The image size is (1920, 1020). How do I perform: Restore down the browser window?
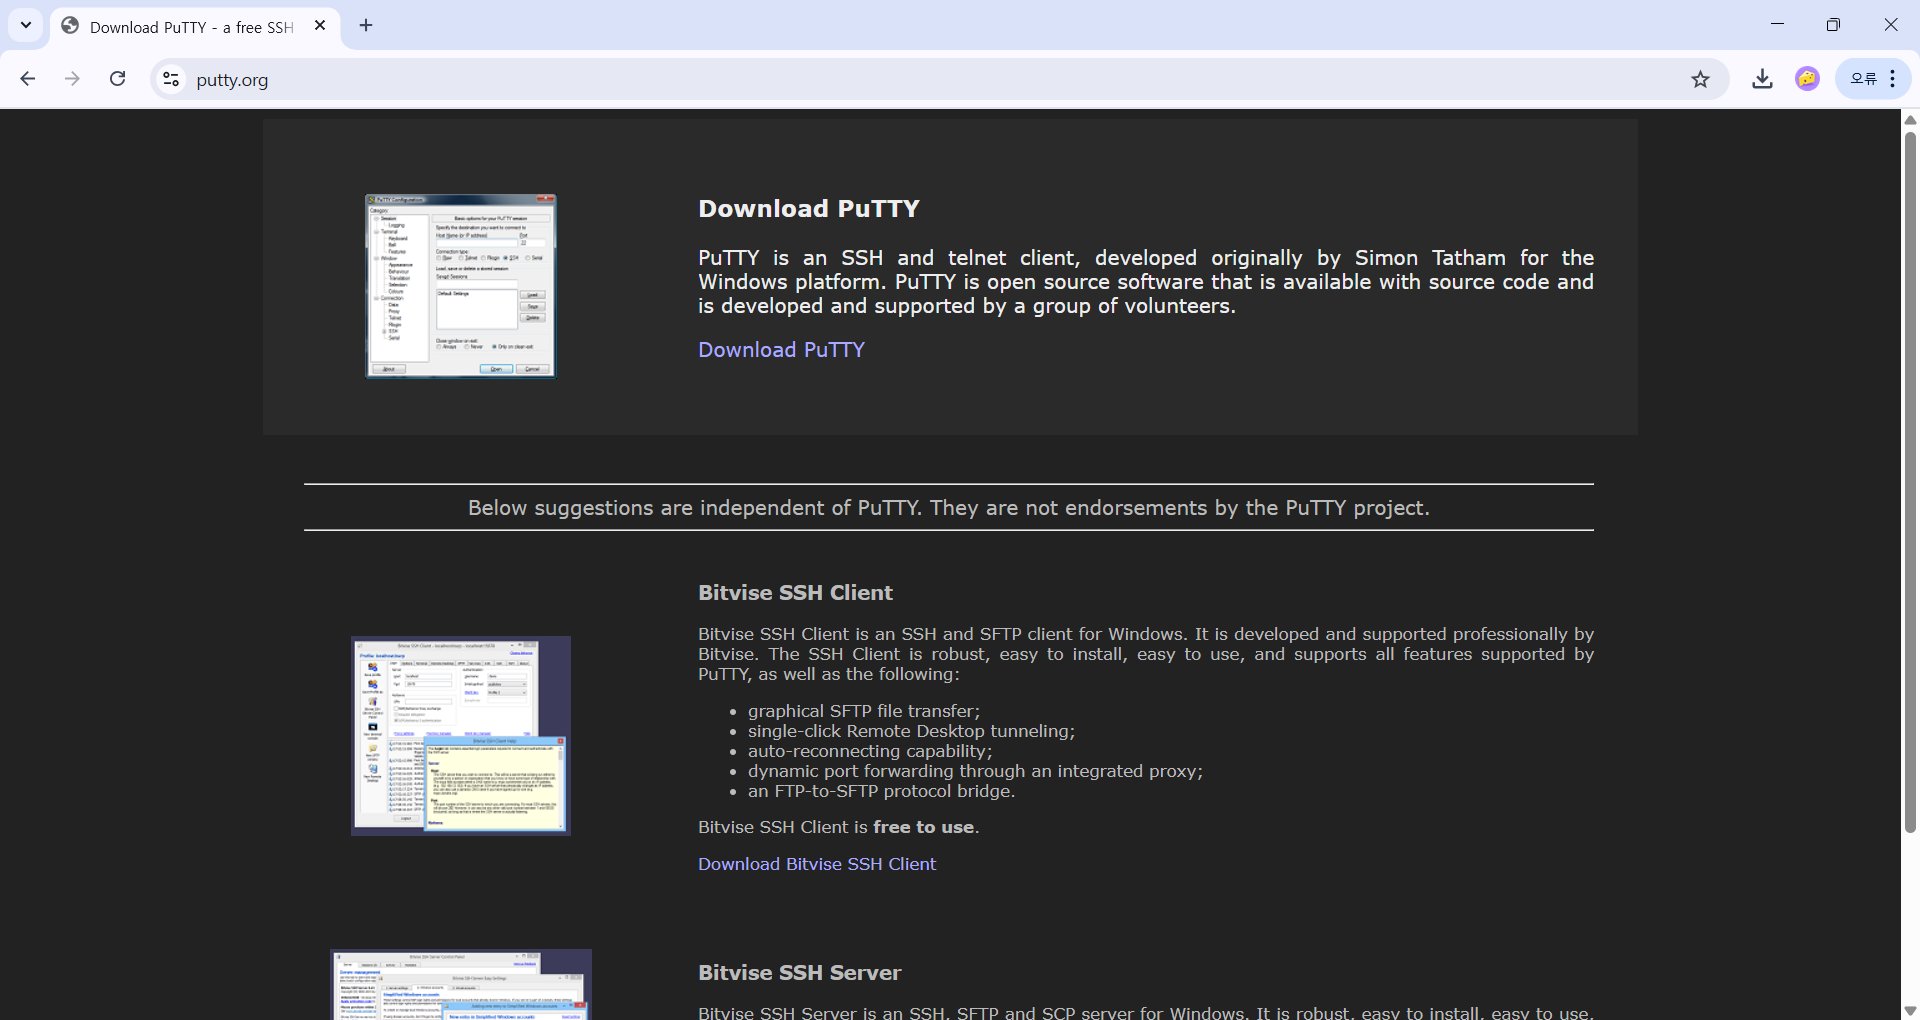[1833, 24]
